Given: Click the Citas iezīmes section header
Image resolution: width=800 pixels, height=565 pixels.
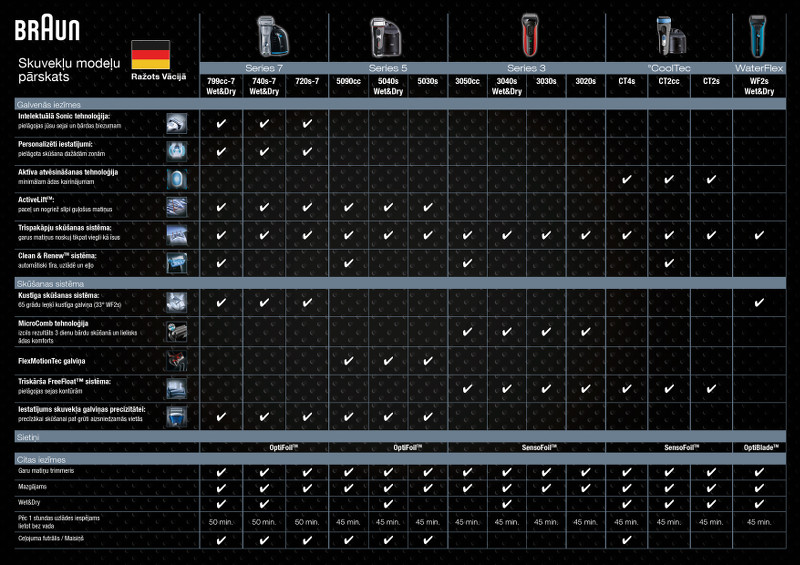Looking at the screenshot, I should tap(400, 459).
